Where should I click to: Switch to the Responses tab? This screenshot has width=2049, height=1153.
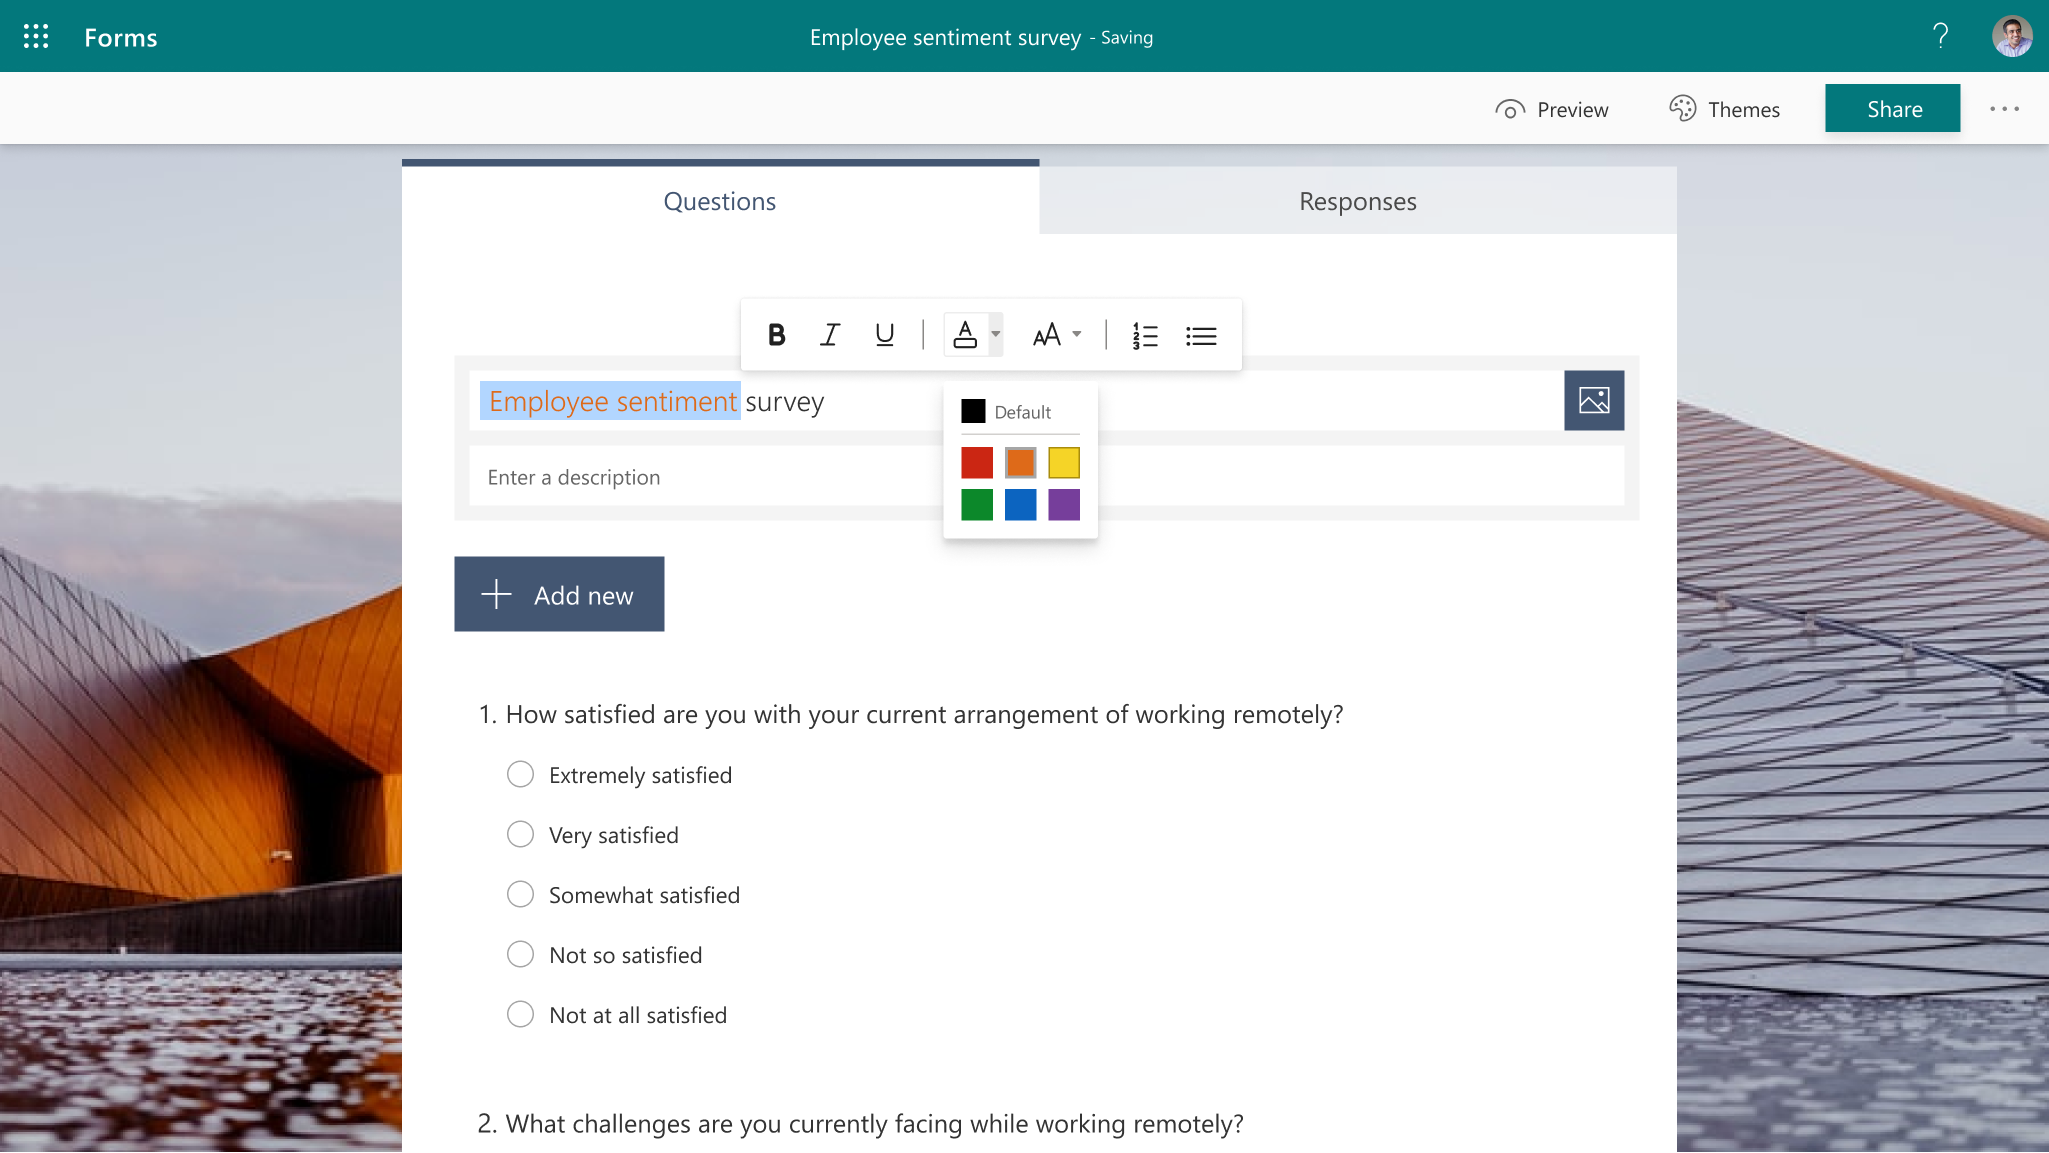[x=1357, y=201]
